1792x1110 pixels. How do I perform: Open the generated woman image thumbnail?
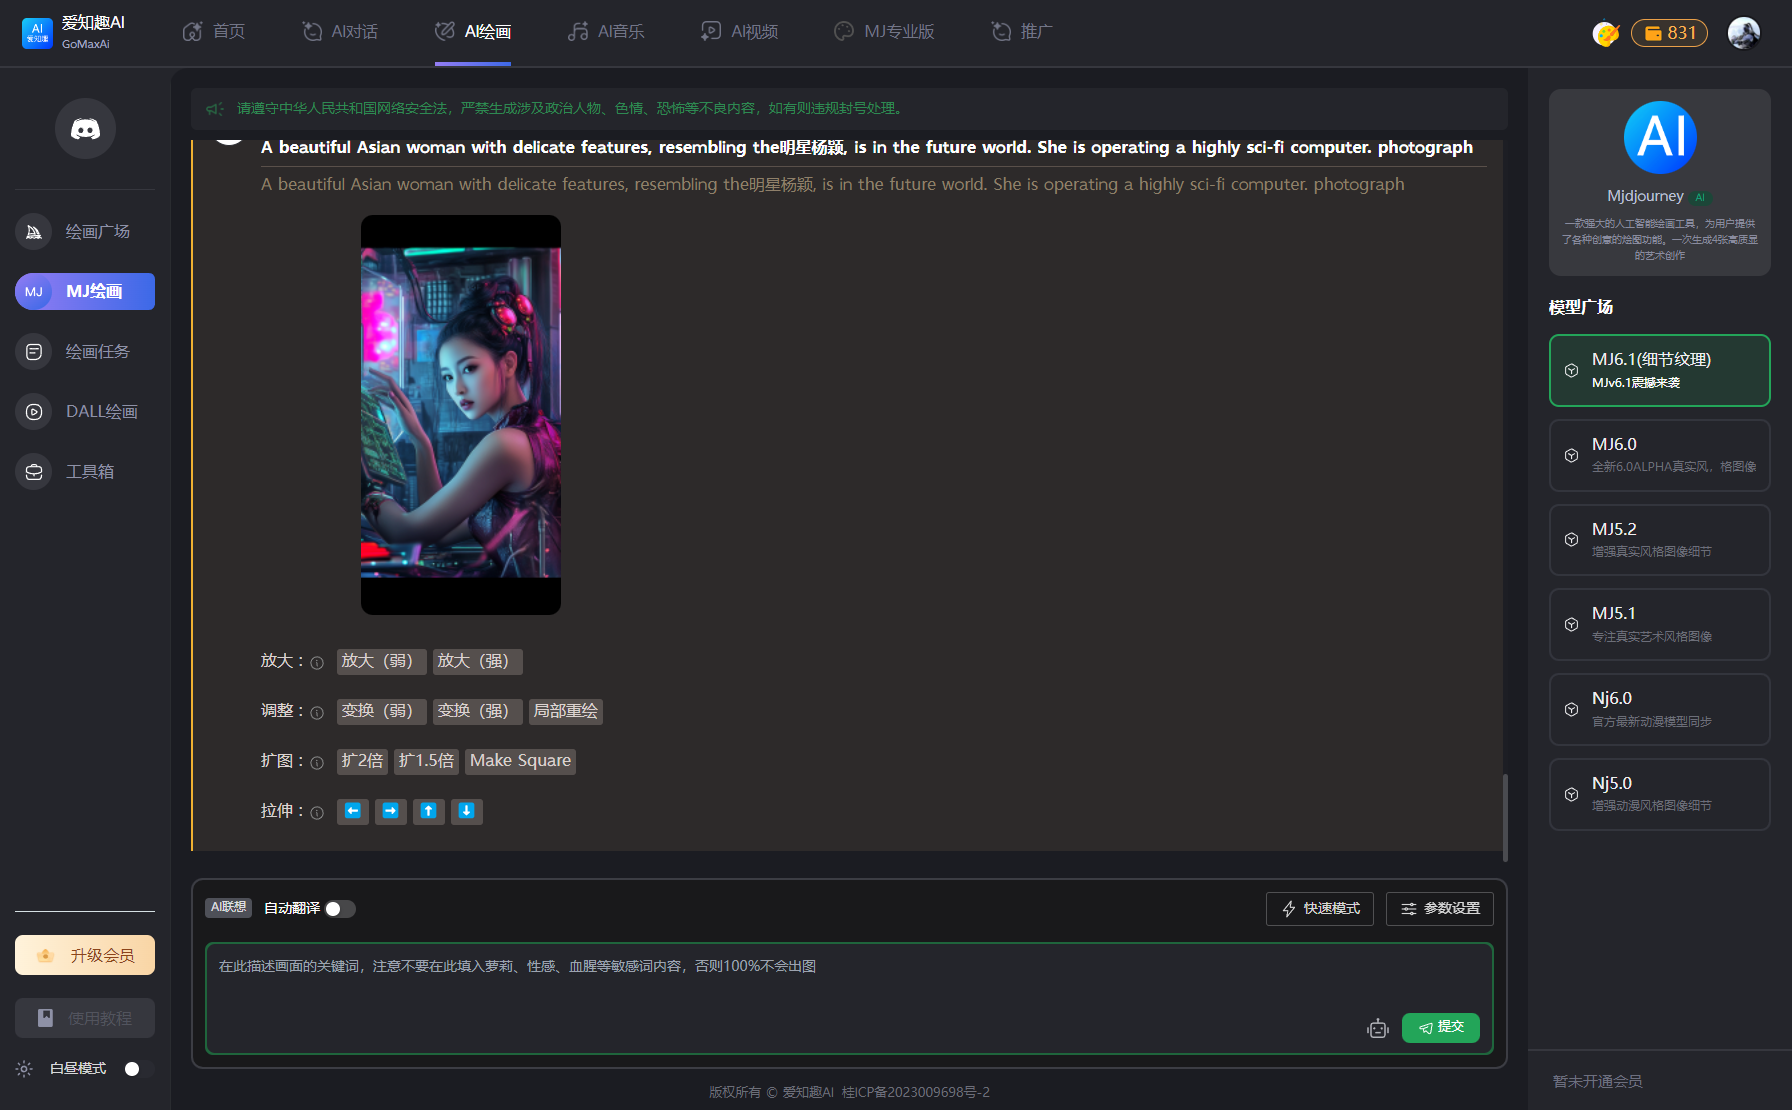coord(461,415)
